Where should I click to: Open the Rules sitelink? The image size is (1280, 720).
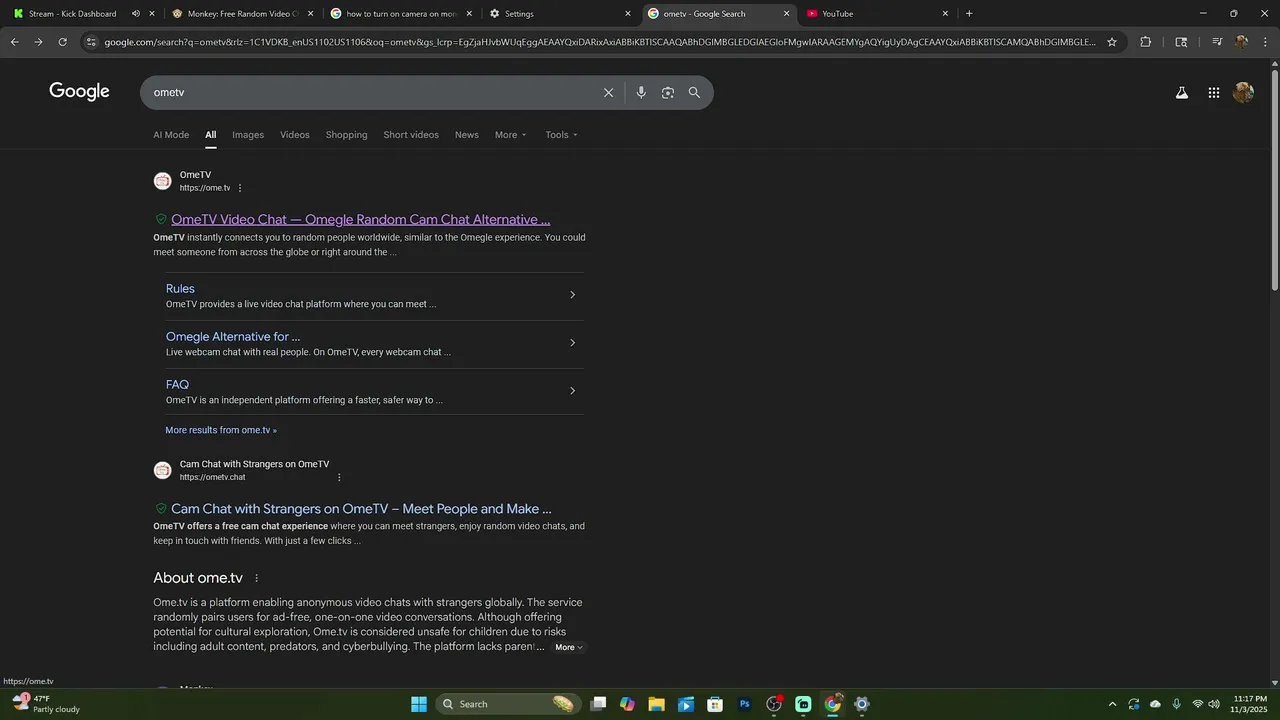[180, 289]
